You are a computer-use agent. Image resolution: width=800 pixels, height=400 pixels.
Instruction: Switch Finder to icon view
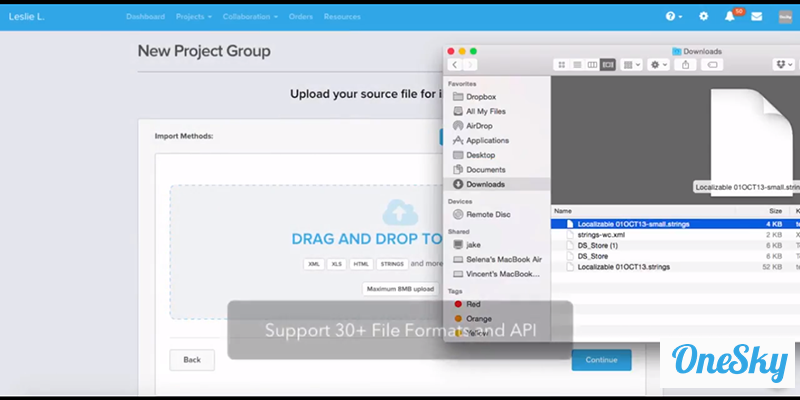pyautogui.click(x=562, y=65)
